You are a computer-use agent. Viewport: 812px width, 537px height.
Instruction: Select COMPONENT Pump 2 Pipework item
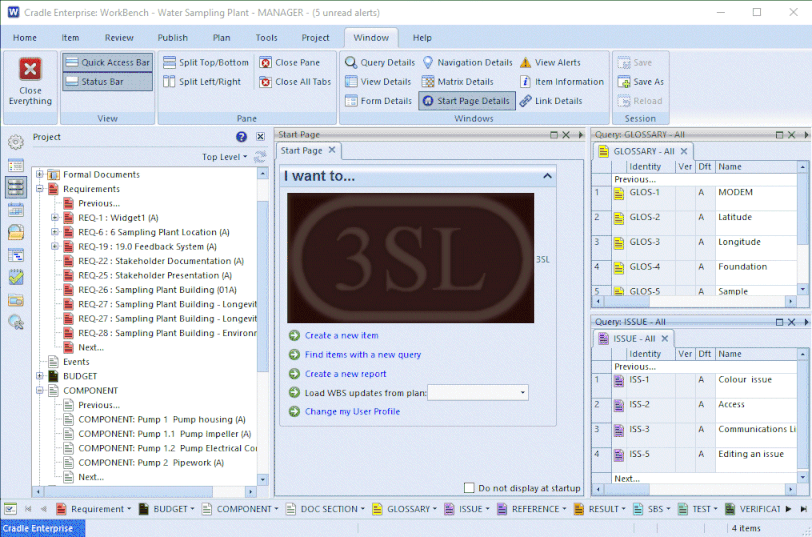151,463
